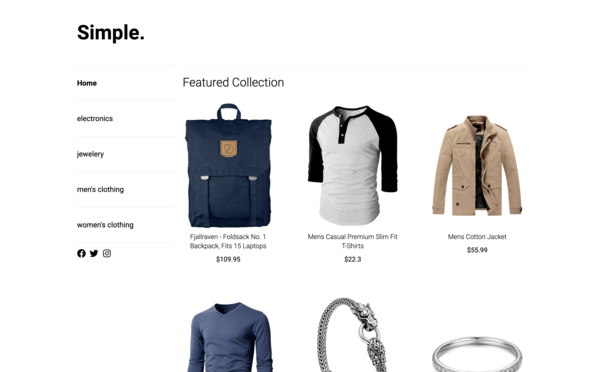
Task: Open Mens Casual Premium Slim Fit title
Action: click(x=353, y=241)
